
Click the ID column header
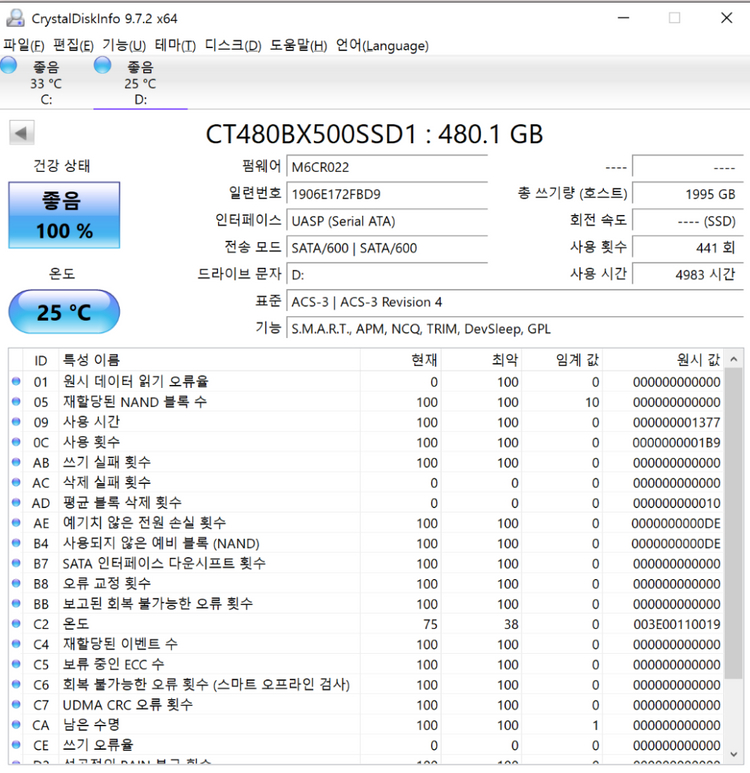41,360
